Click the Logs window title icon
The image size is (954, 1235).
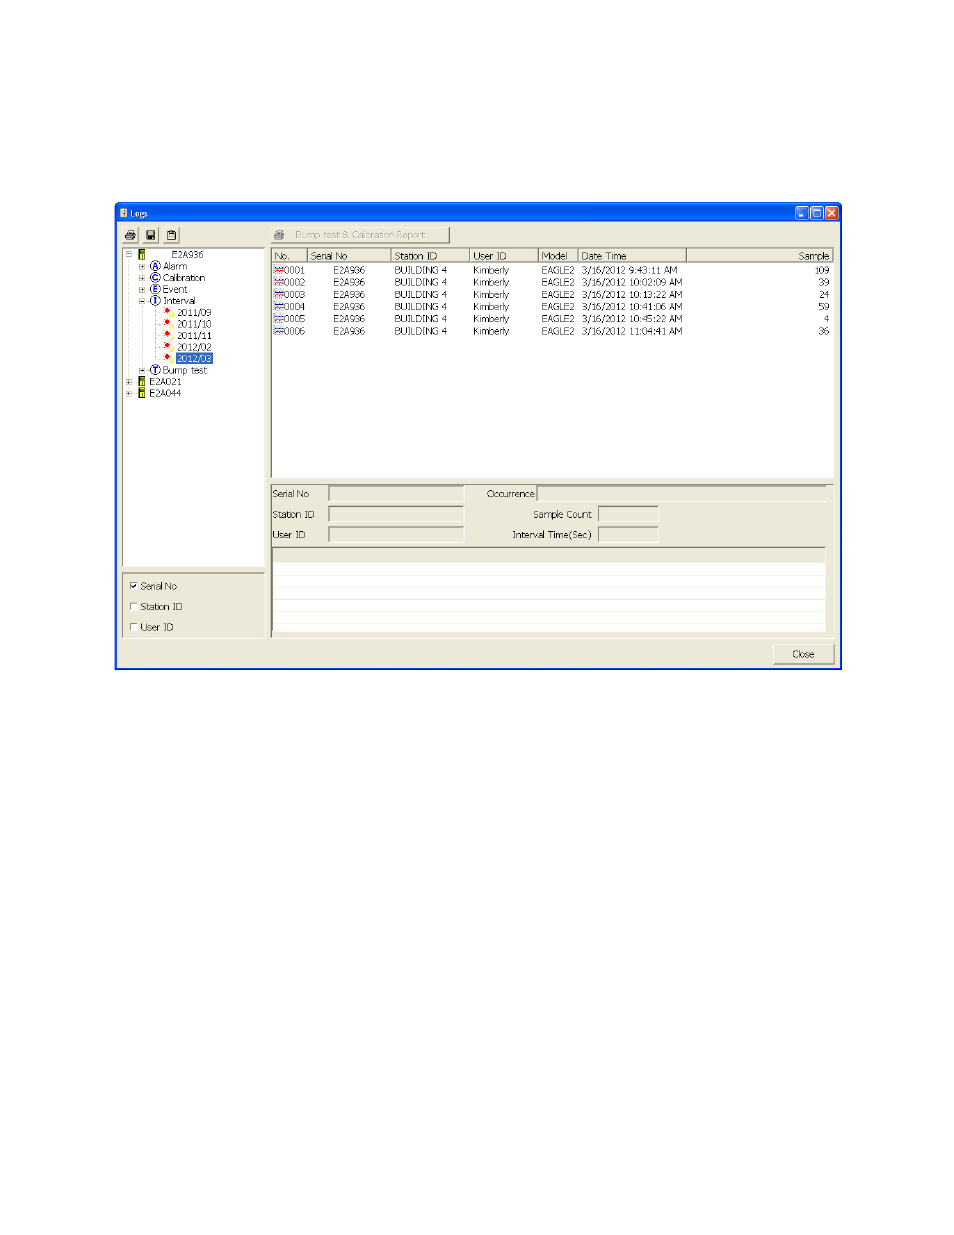click(x=124, y=213)
